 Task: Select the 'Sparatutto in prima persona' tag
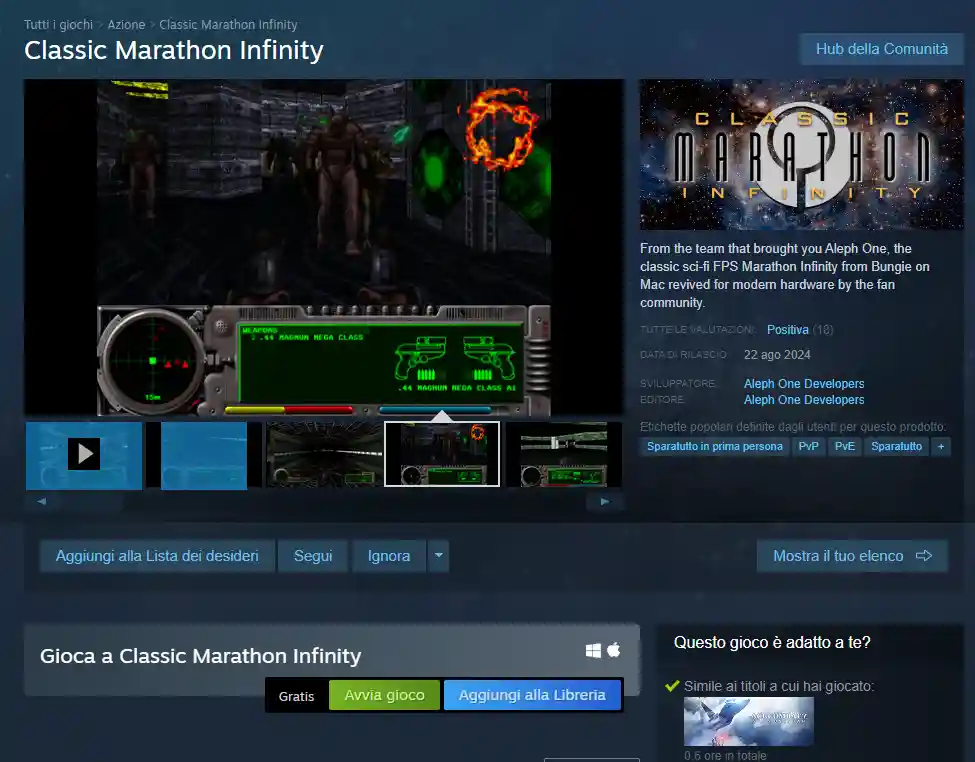[x=714, y=447]
